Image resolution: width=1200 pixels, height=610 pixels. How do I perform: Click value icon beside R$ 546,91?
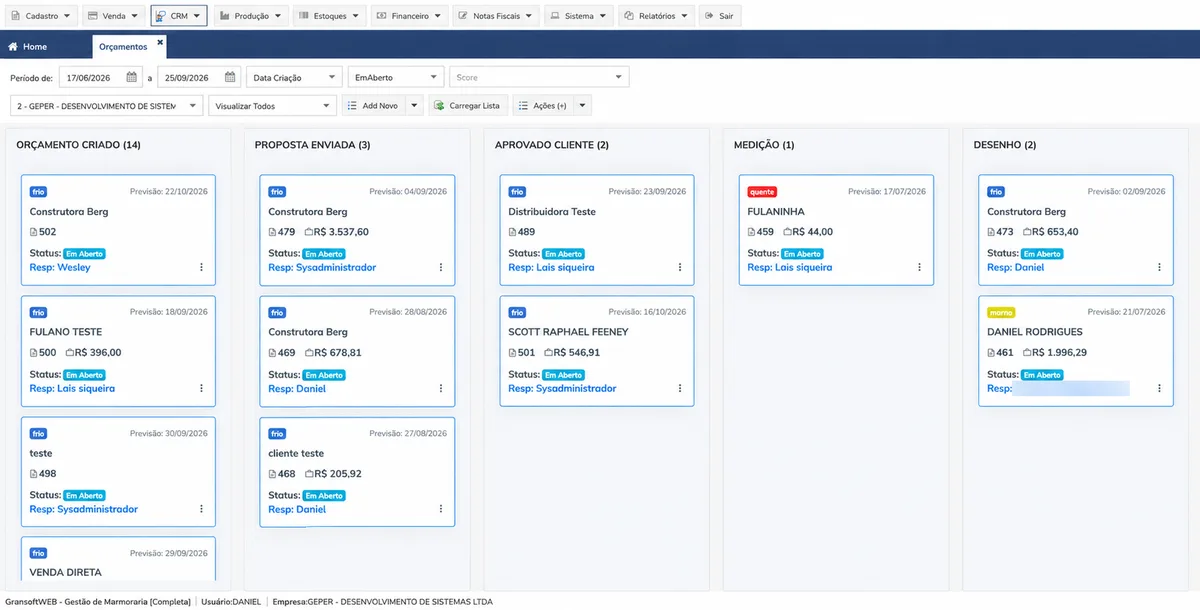[x=549, y=353]
